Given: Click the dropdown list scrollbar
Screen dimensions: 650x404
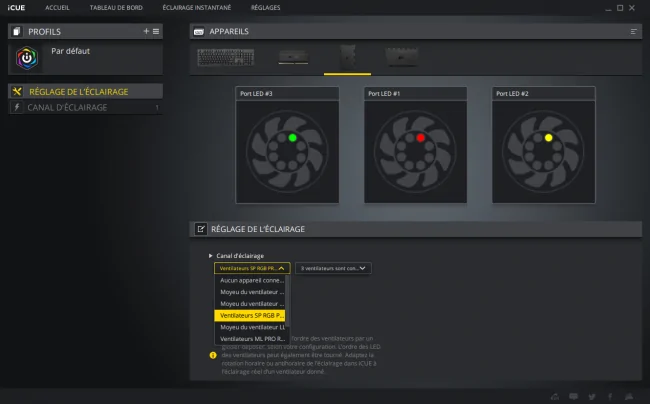Looking at the screenshot, I should tap(287, 300).
